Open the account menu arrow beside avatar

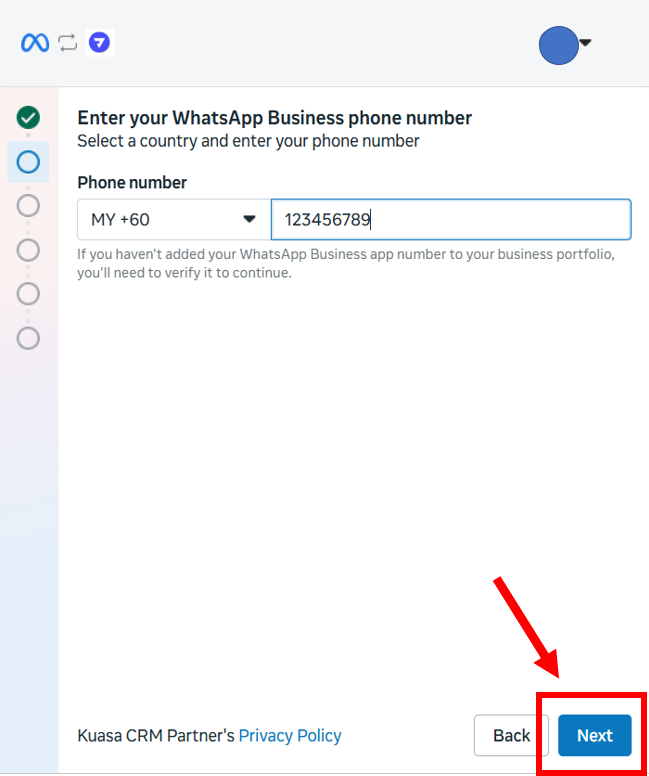tap(585, 42)
